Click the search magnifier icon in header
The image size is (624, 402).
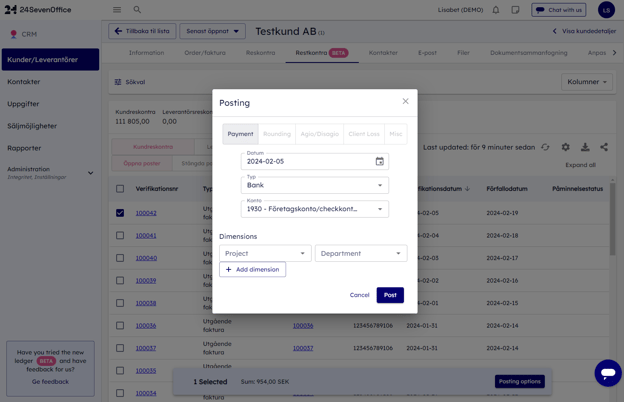[137, 10]
